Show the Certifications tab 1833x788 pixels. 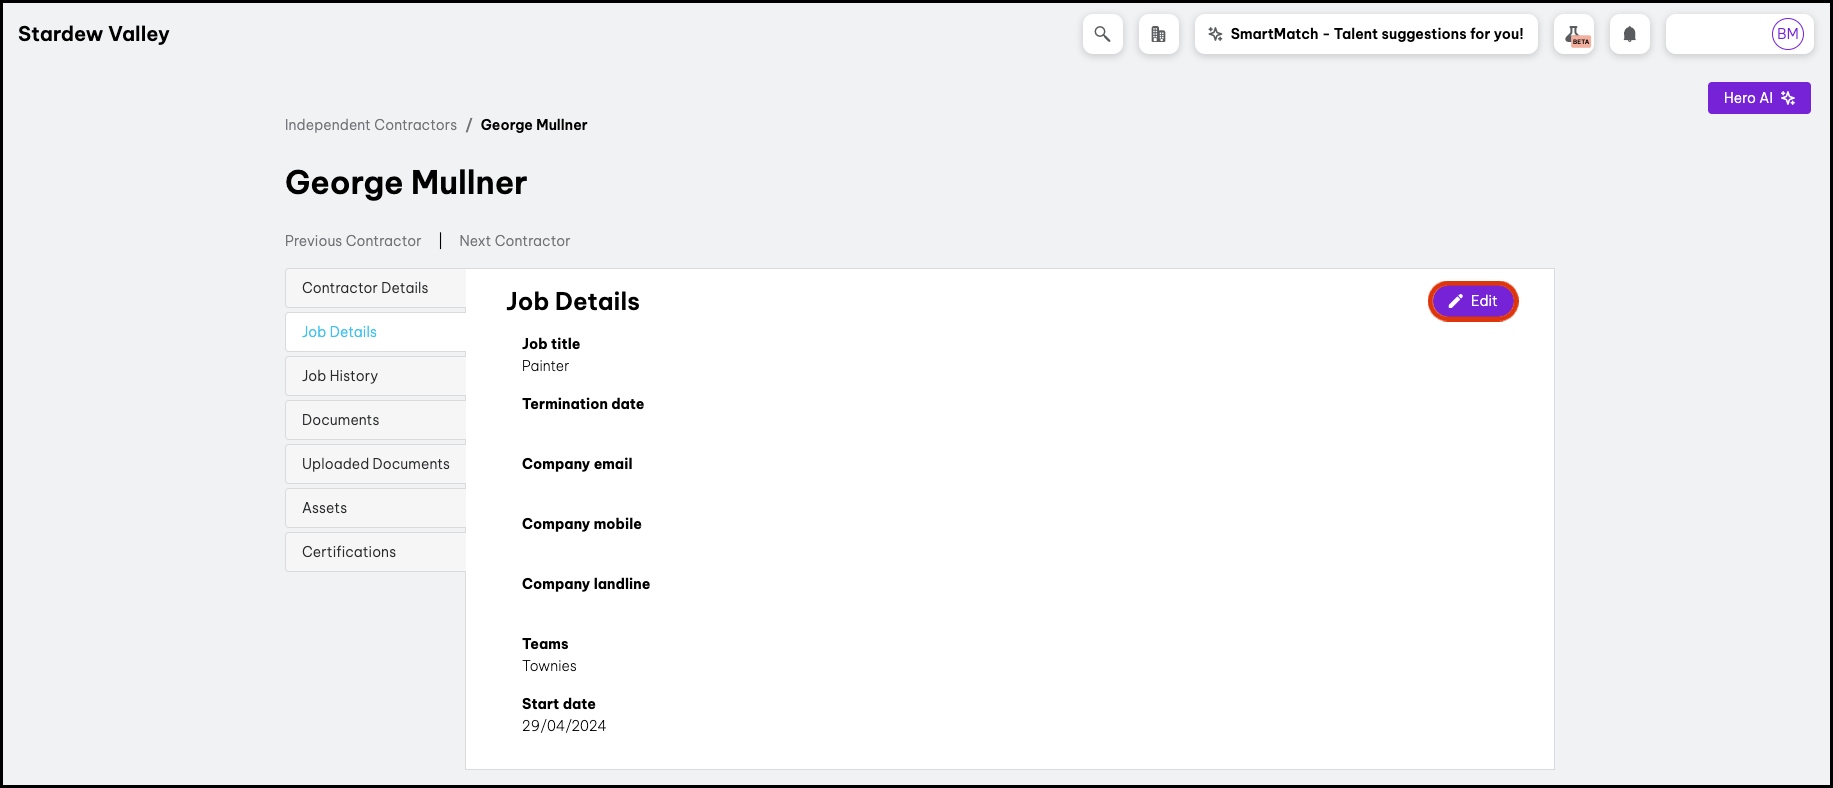[349, 552]
